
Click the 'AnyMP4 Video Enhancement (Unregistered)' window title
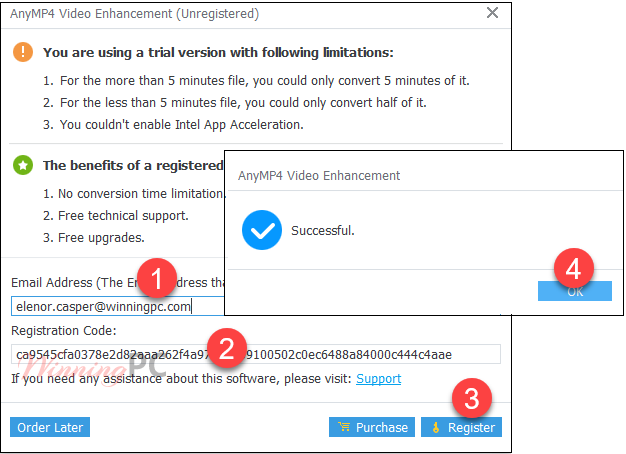click(135, 14)
